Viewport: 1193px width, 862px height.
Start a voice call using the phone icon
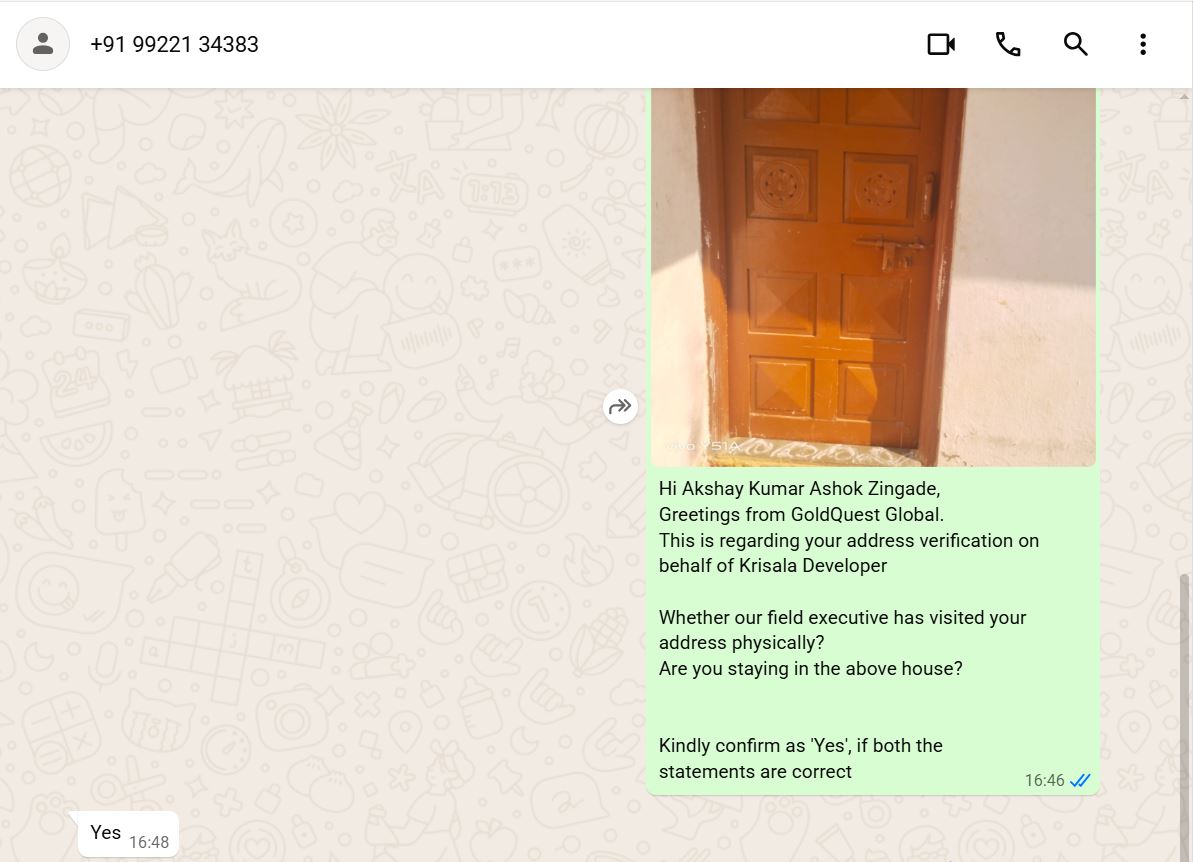[x=1008, y=44]
